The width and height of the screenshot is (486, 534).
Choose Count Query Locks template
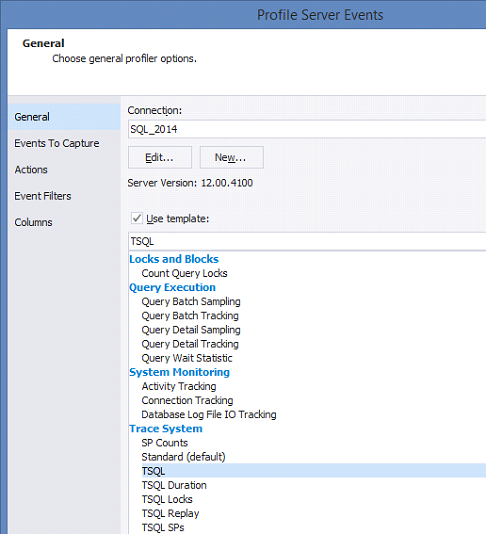coord(184,273)
